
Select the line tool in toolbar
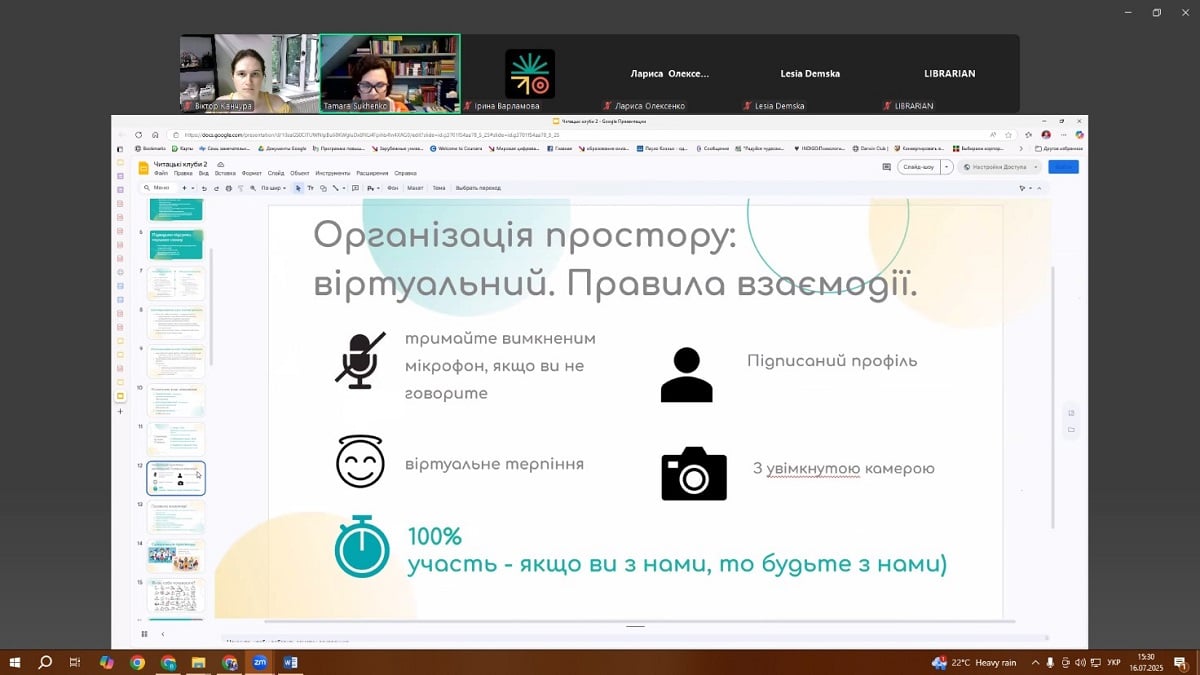coord(335,188)
